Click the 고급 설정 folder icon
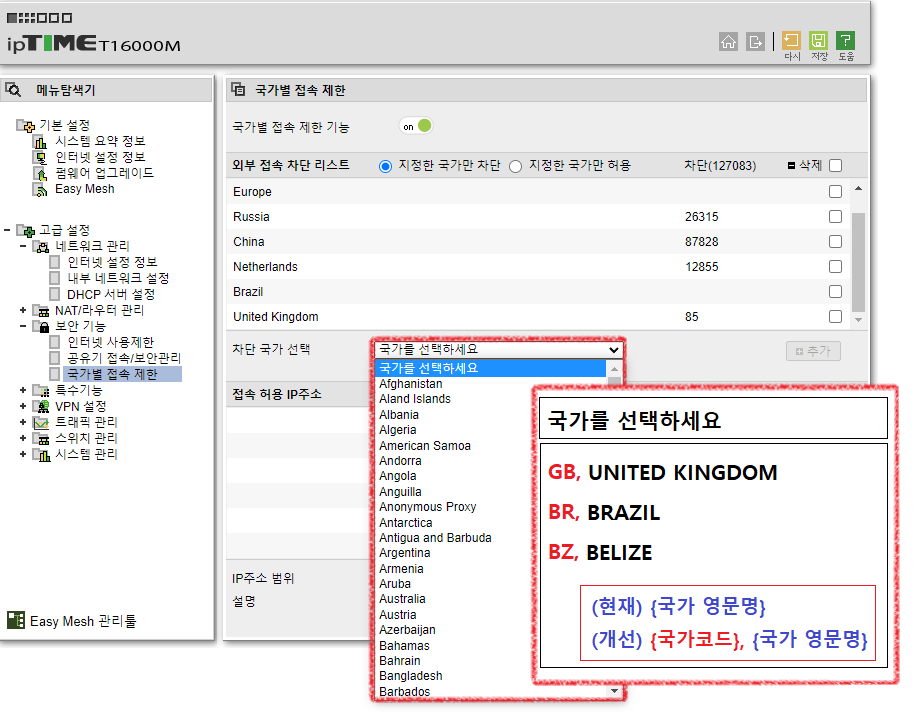The height and width of the screenshot is (720, 924). (x=26, y=230)
